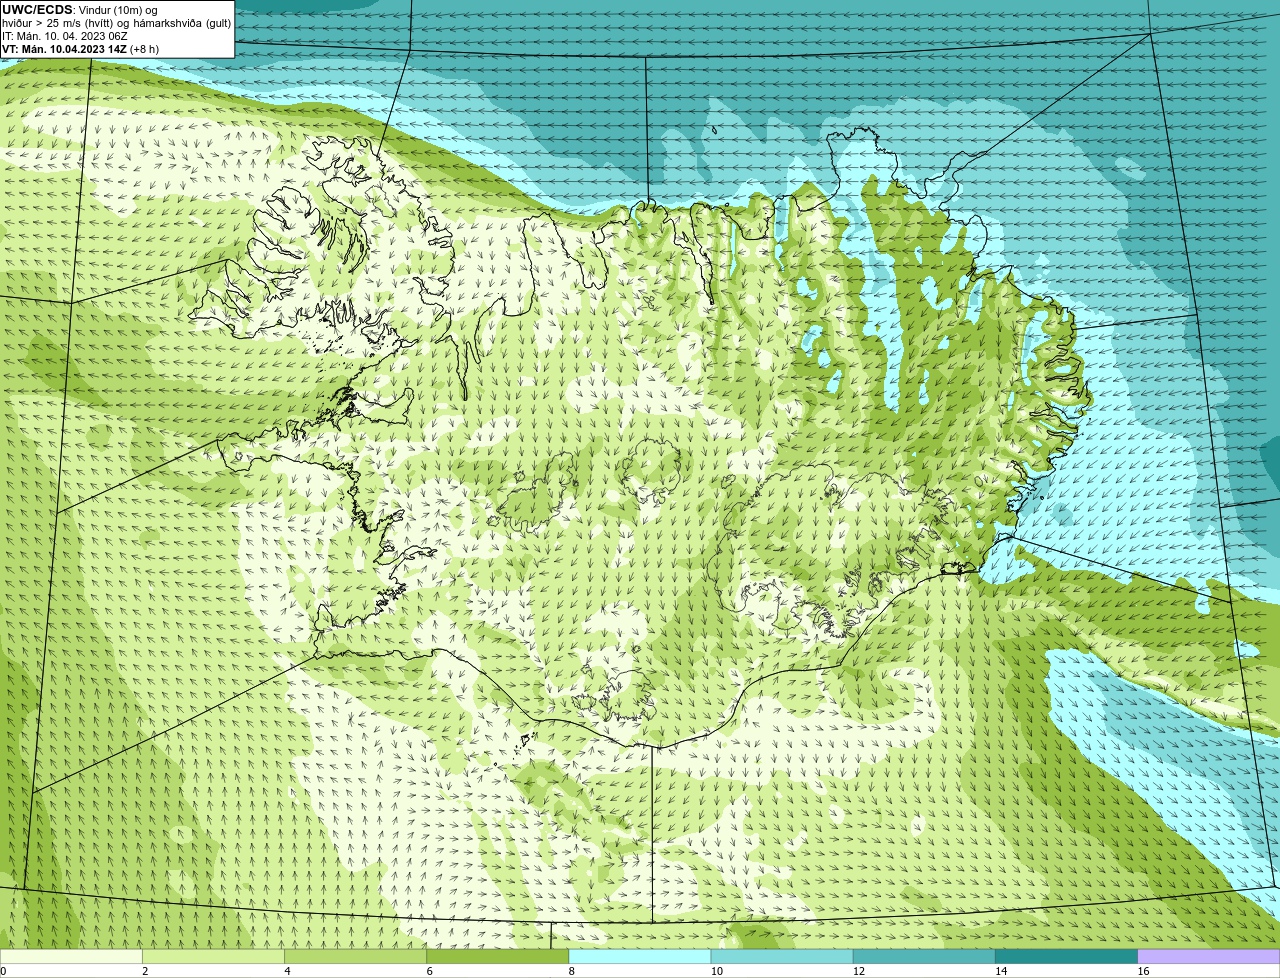Click the 14–16 m/s dark teal legend swatch
Viewport: 1280px width, 978px height.
[x=1066, y=957]
